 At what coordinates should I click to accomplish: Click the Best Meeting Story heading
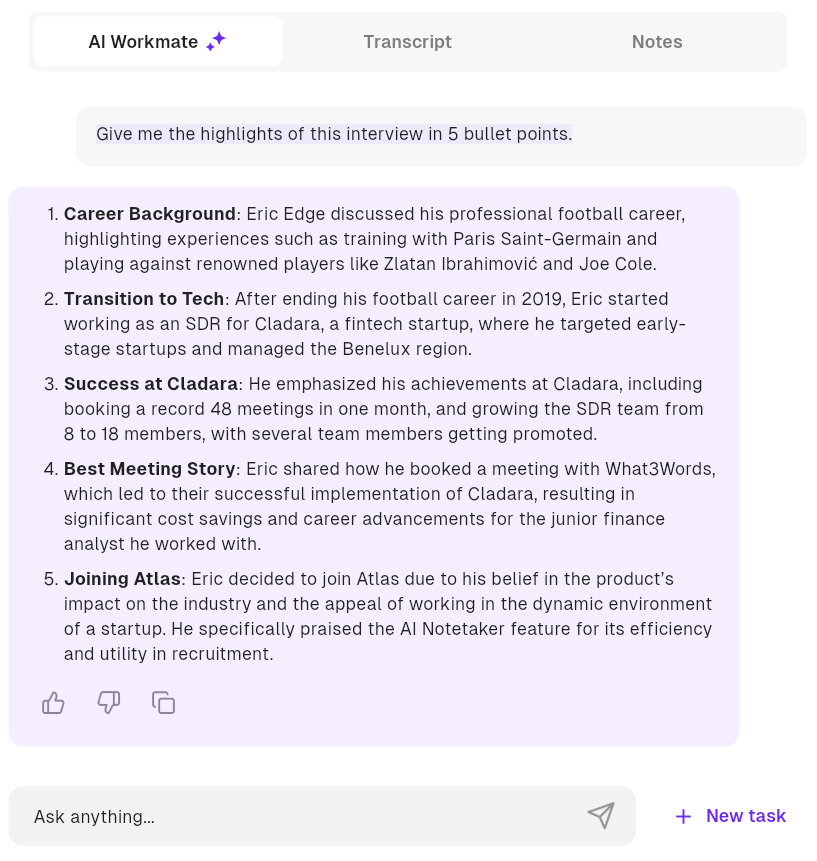[x=149, y=469]
